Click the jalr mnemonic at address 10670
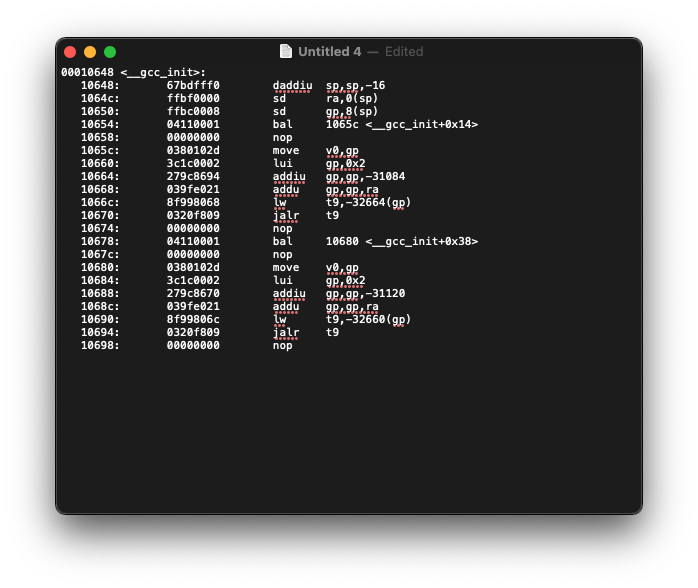This screenshot has width=698, height=588. (286, 215)
